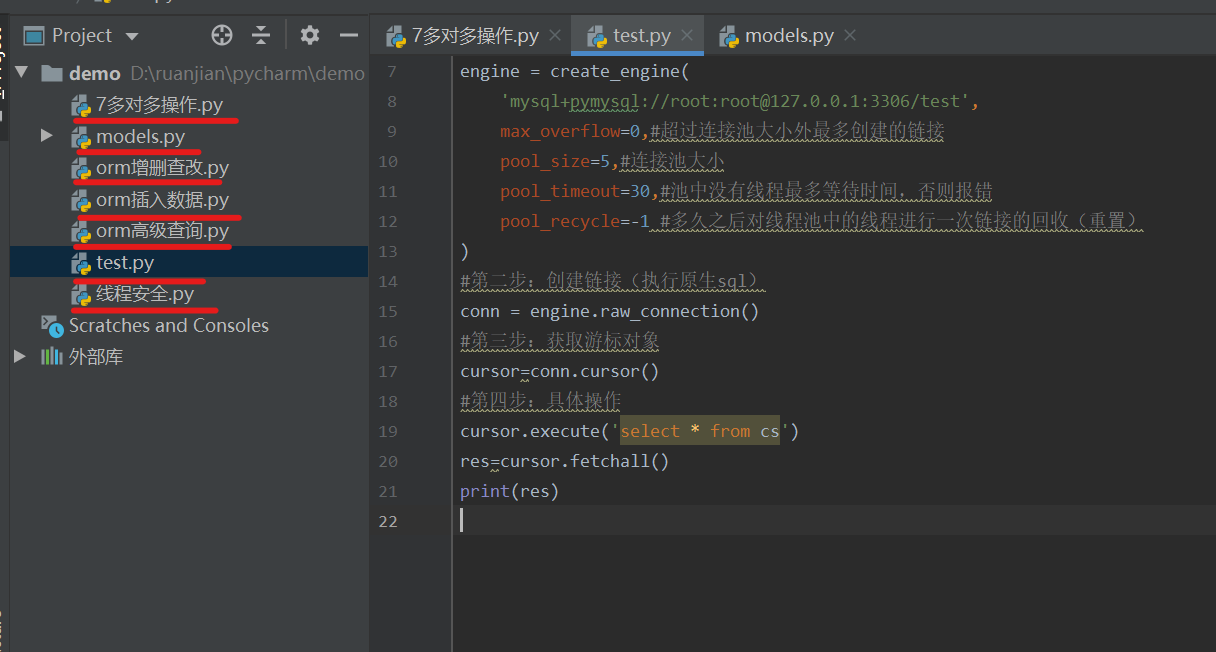Click line number 15 in gutter
The width and height of the screenshot is (1216, 652).
(388, 311)
